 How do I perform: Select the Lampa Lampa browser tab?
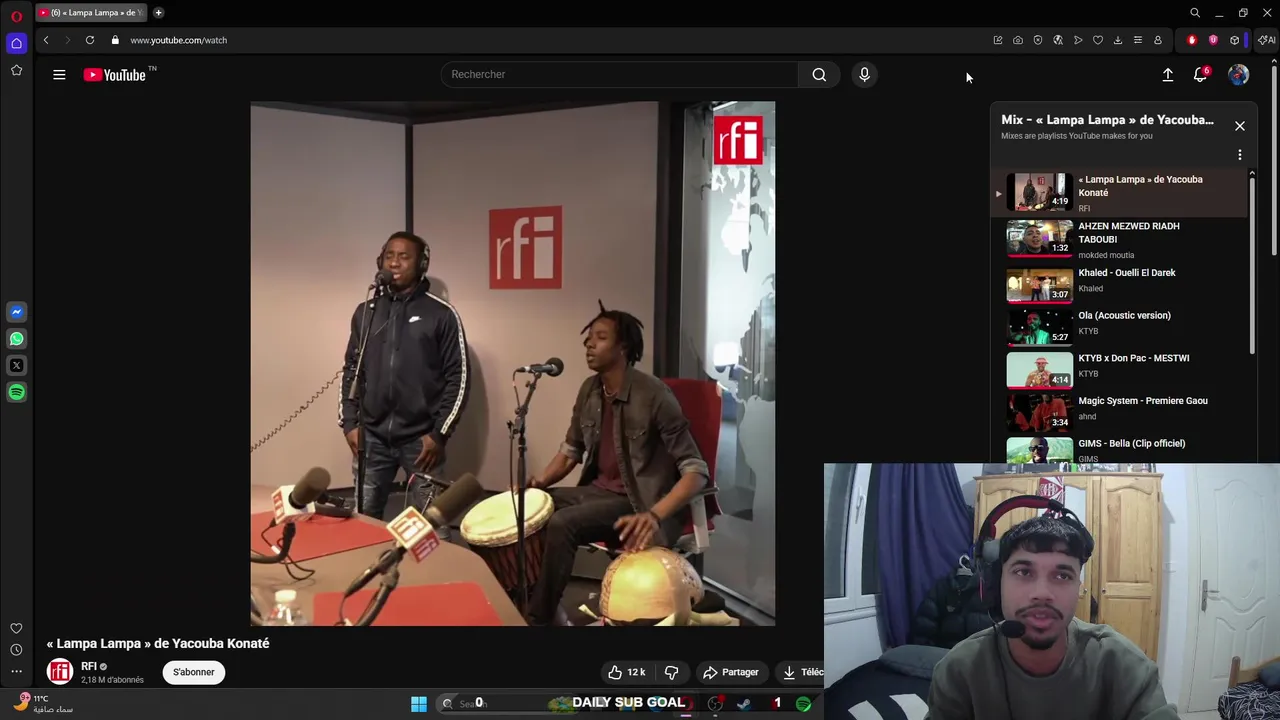(92, 13)
